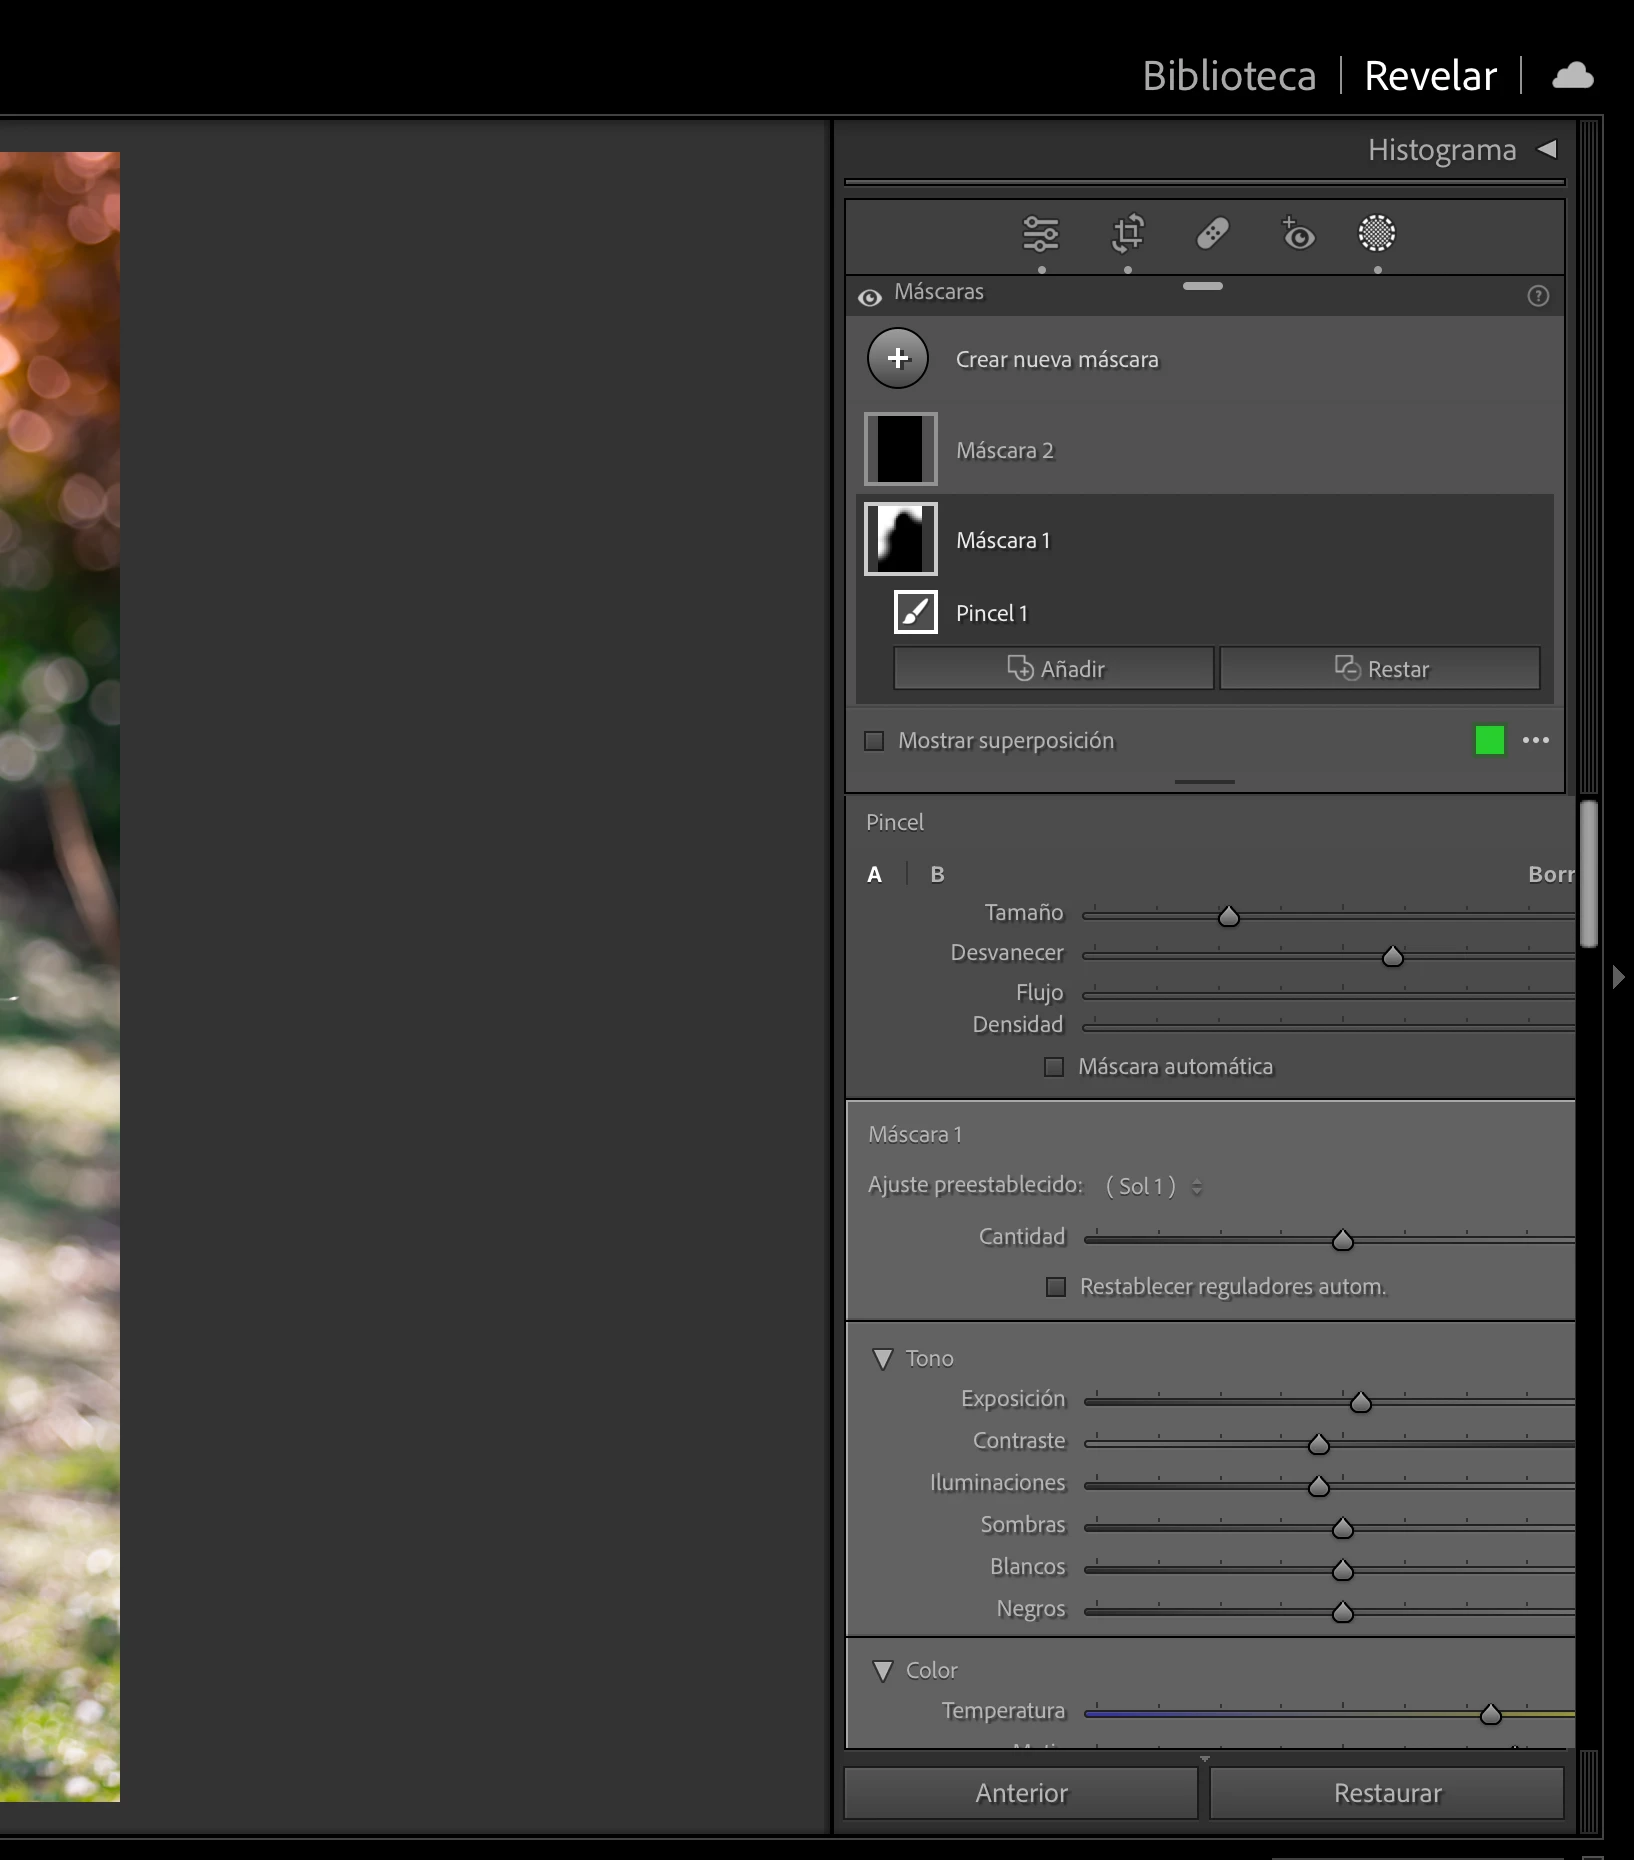Select the Borrar brush mode
Screen dimensions: 1634x1860
[x=1551, y=875]
